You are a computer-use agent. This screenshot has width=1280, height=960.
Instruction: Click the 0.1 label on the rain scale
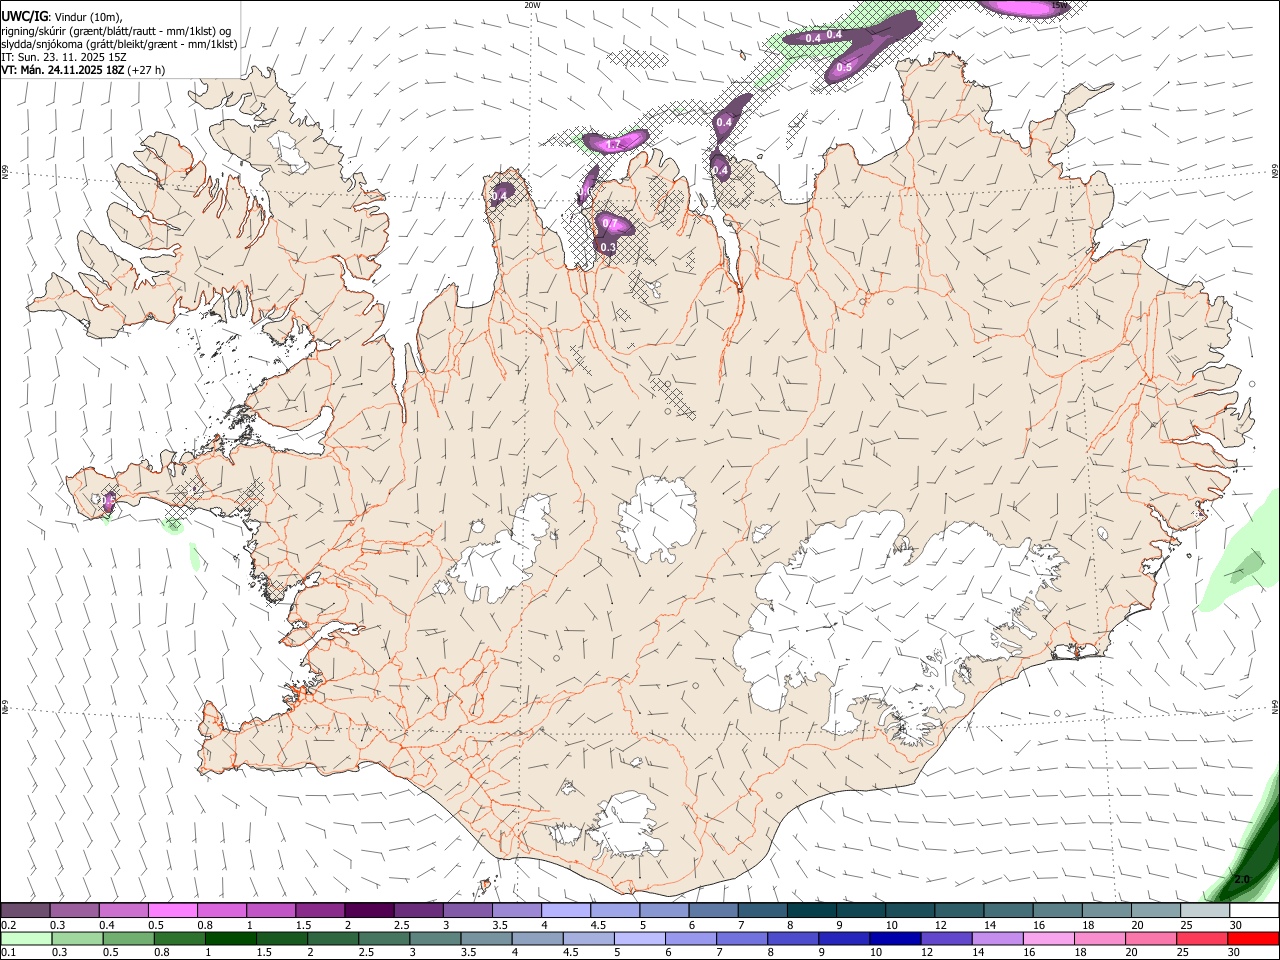(x=8, y=952)
